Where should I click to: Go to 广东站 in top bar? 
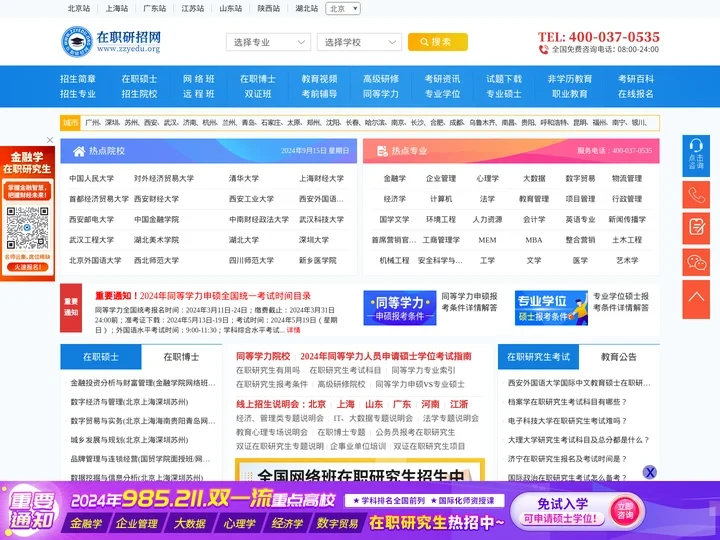click(x=155, y=9)
